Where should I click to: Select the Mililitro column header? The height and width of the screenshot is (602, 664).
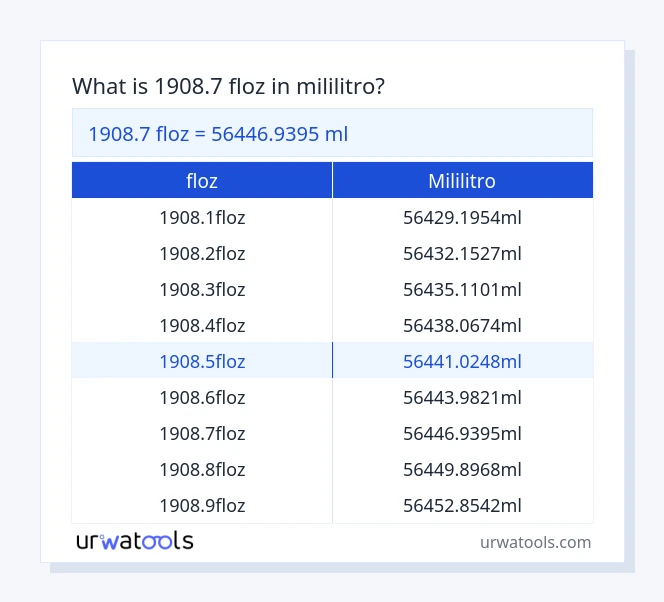[x=462, y=181]
